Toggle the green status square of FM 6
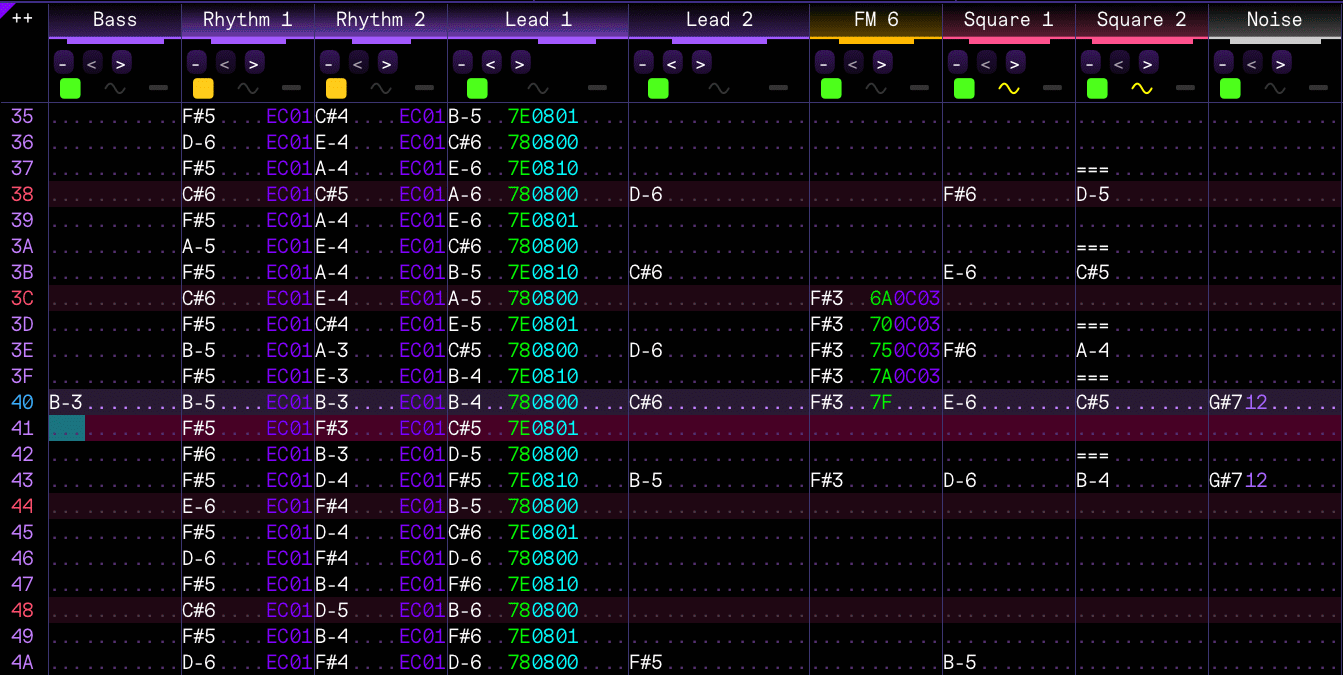 tap(831, 88)
